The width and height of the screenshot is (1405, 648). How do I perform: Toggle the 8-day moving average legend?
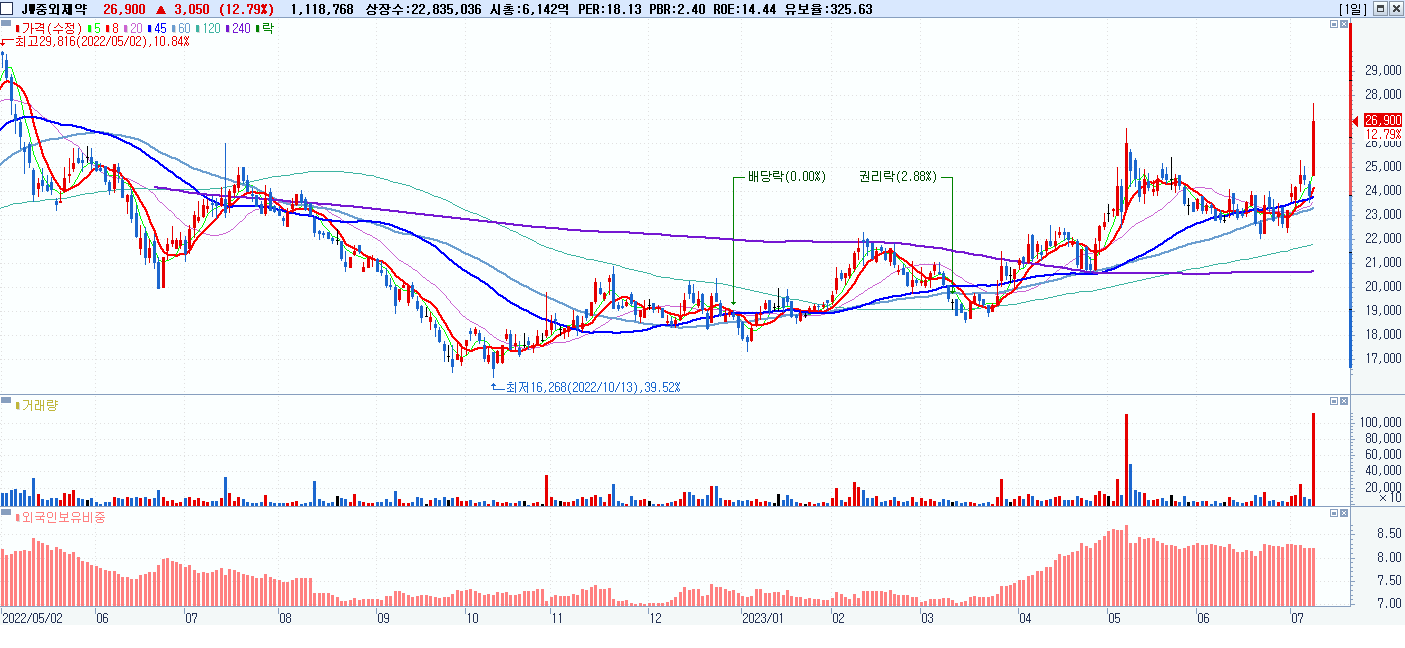(x=111, y=29)
